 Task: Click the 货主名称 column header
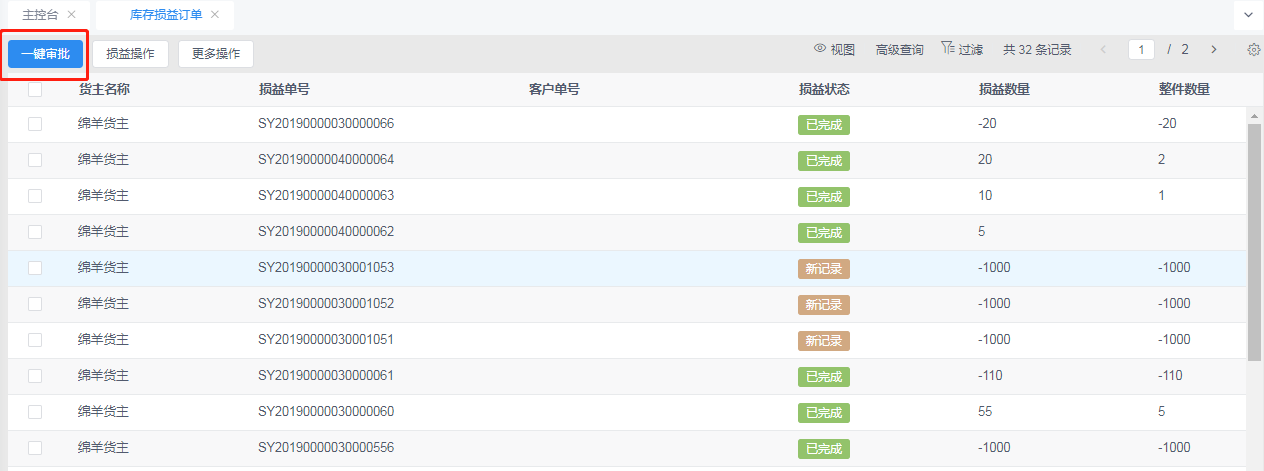[x=104, y=89]
